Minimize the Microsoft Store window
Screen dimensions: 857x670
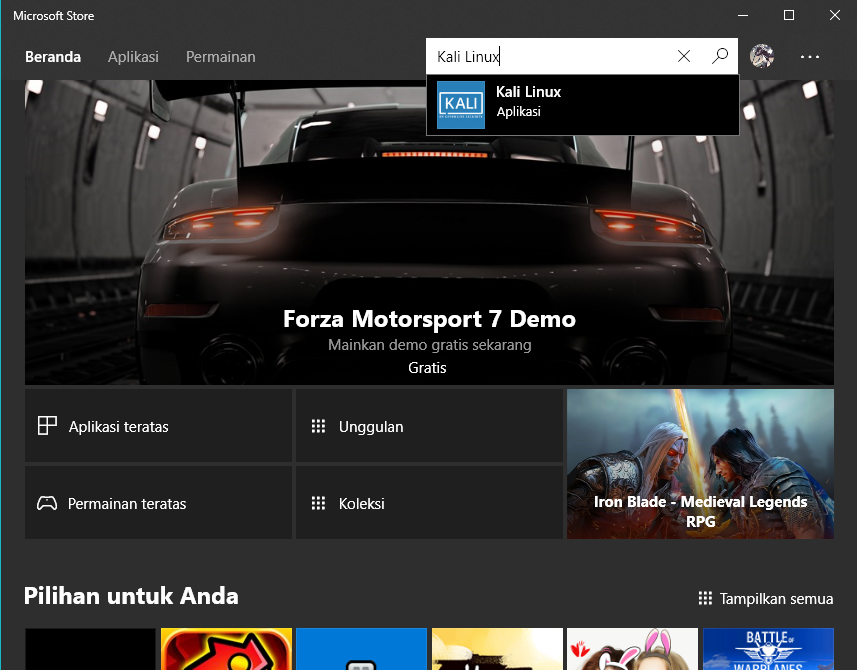743,15
